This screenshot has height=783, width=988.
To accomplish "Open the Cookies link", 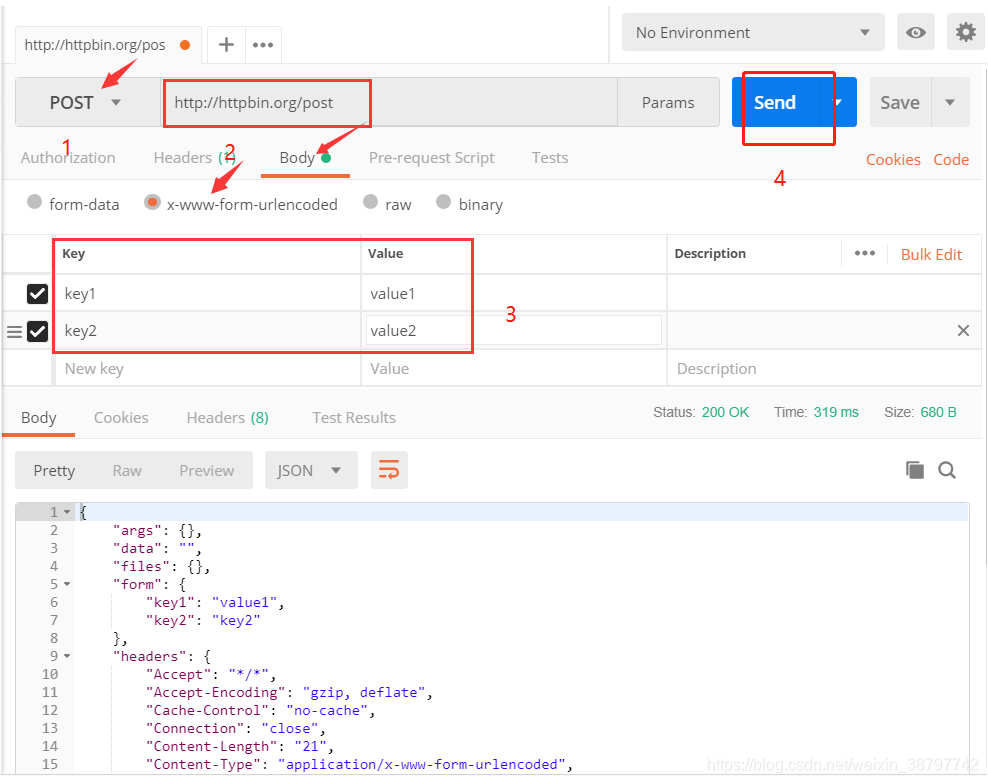I will [893, 159].
